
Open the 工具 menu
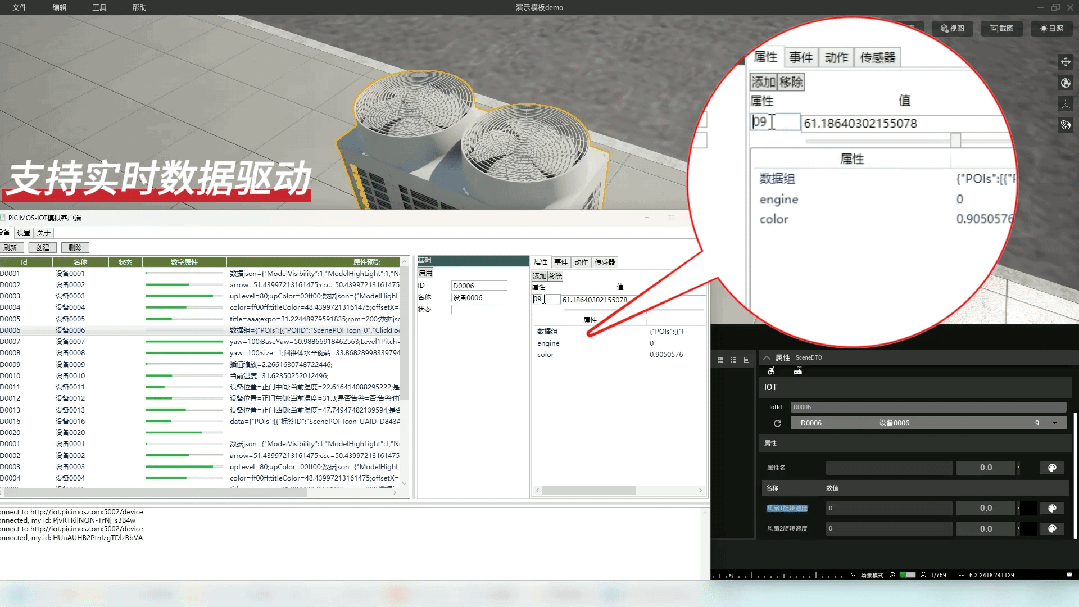coord(99,8)
